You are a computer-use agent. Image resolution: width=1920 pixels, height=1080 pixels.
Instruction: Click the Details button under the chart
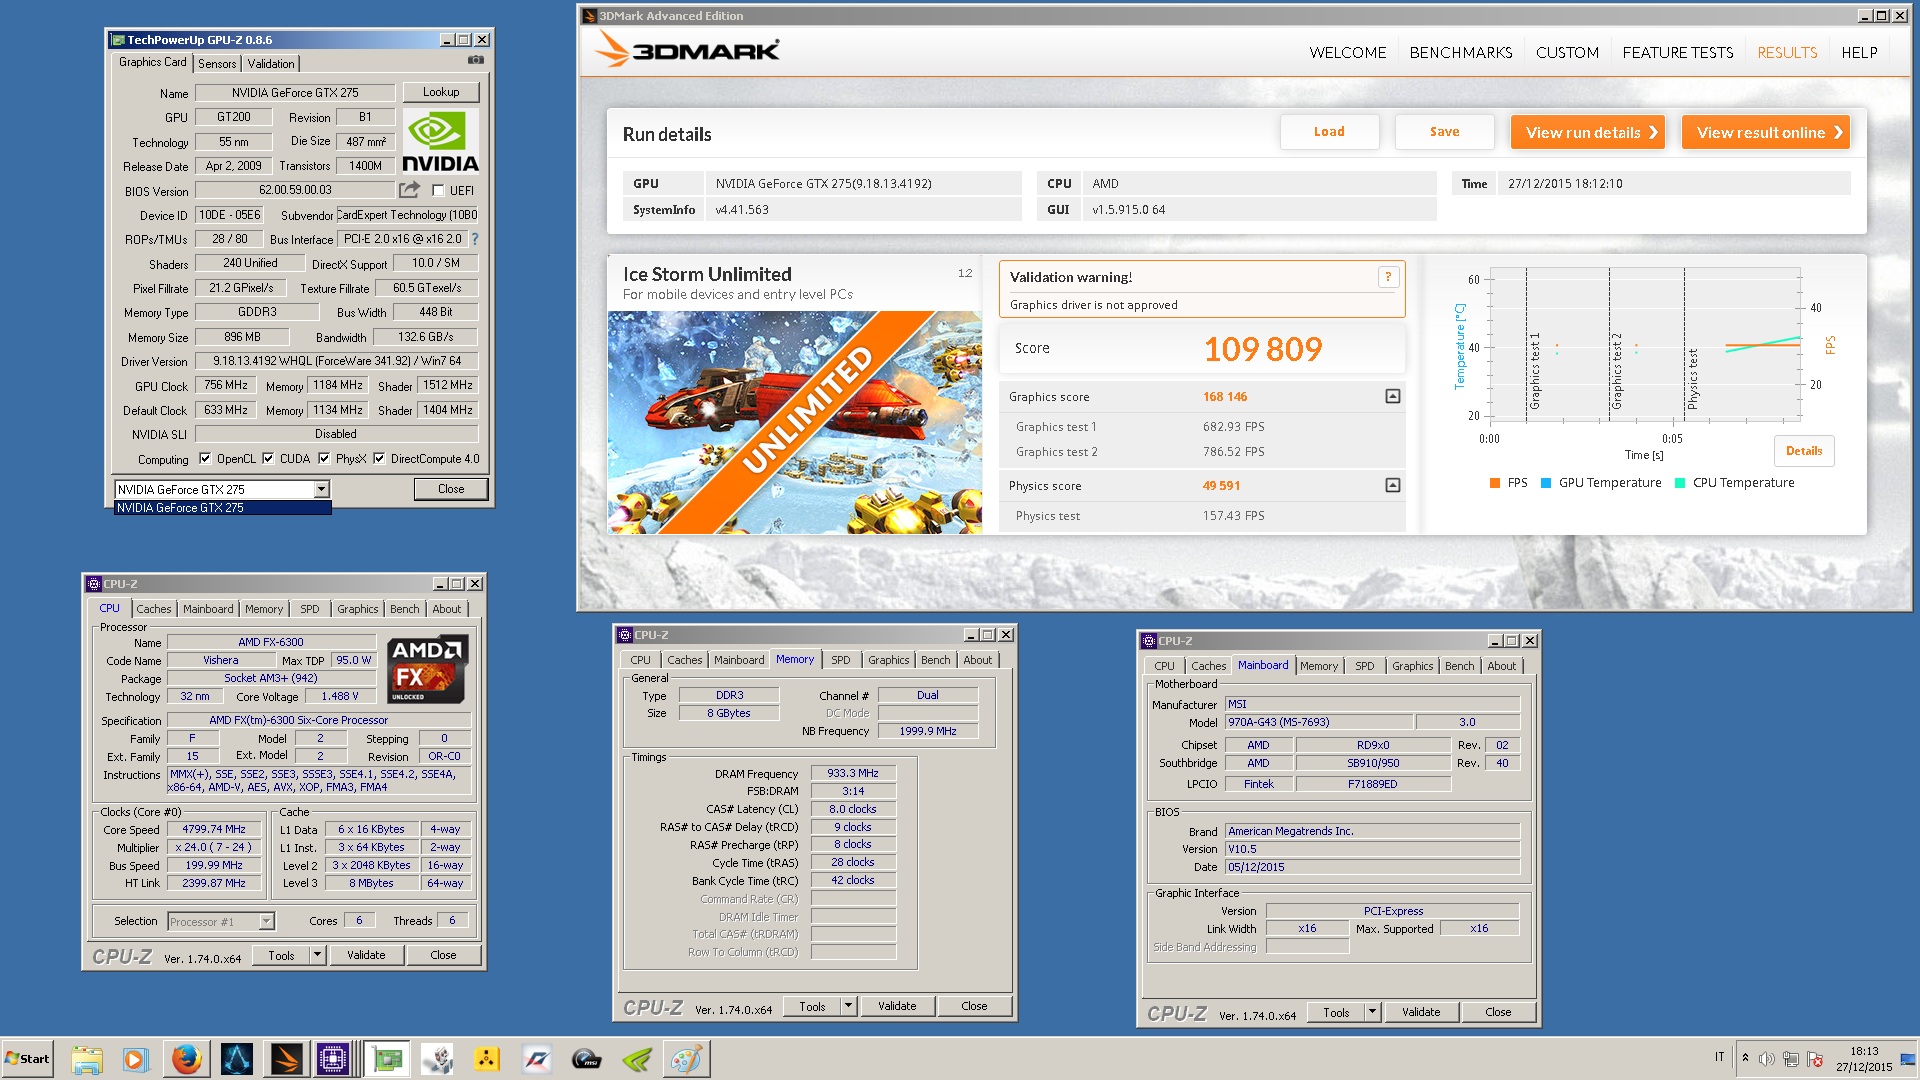(x=1804, y=451)
